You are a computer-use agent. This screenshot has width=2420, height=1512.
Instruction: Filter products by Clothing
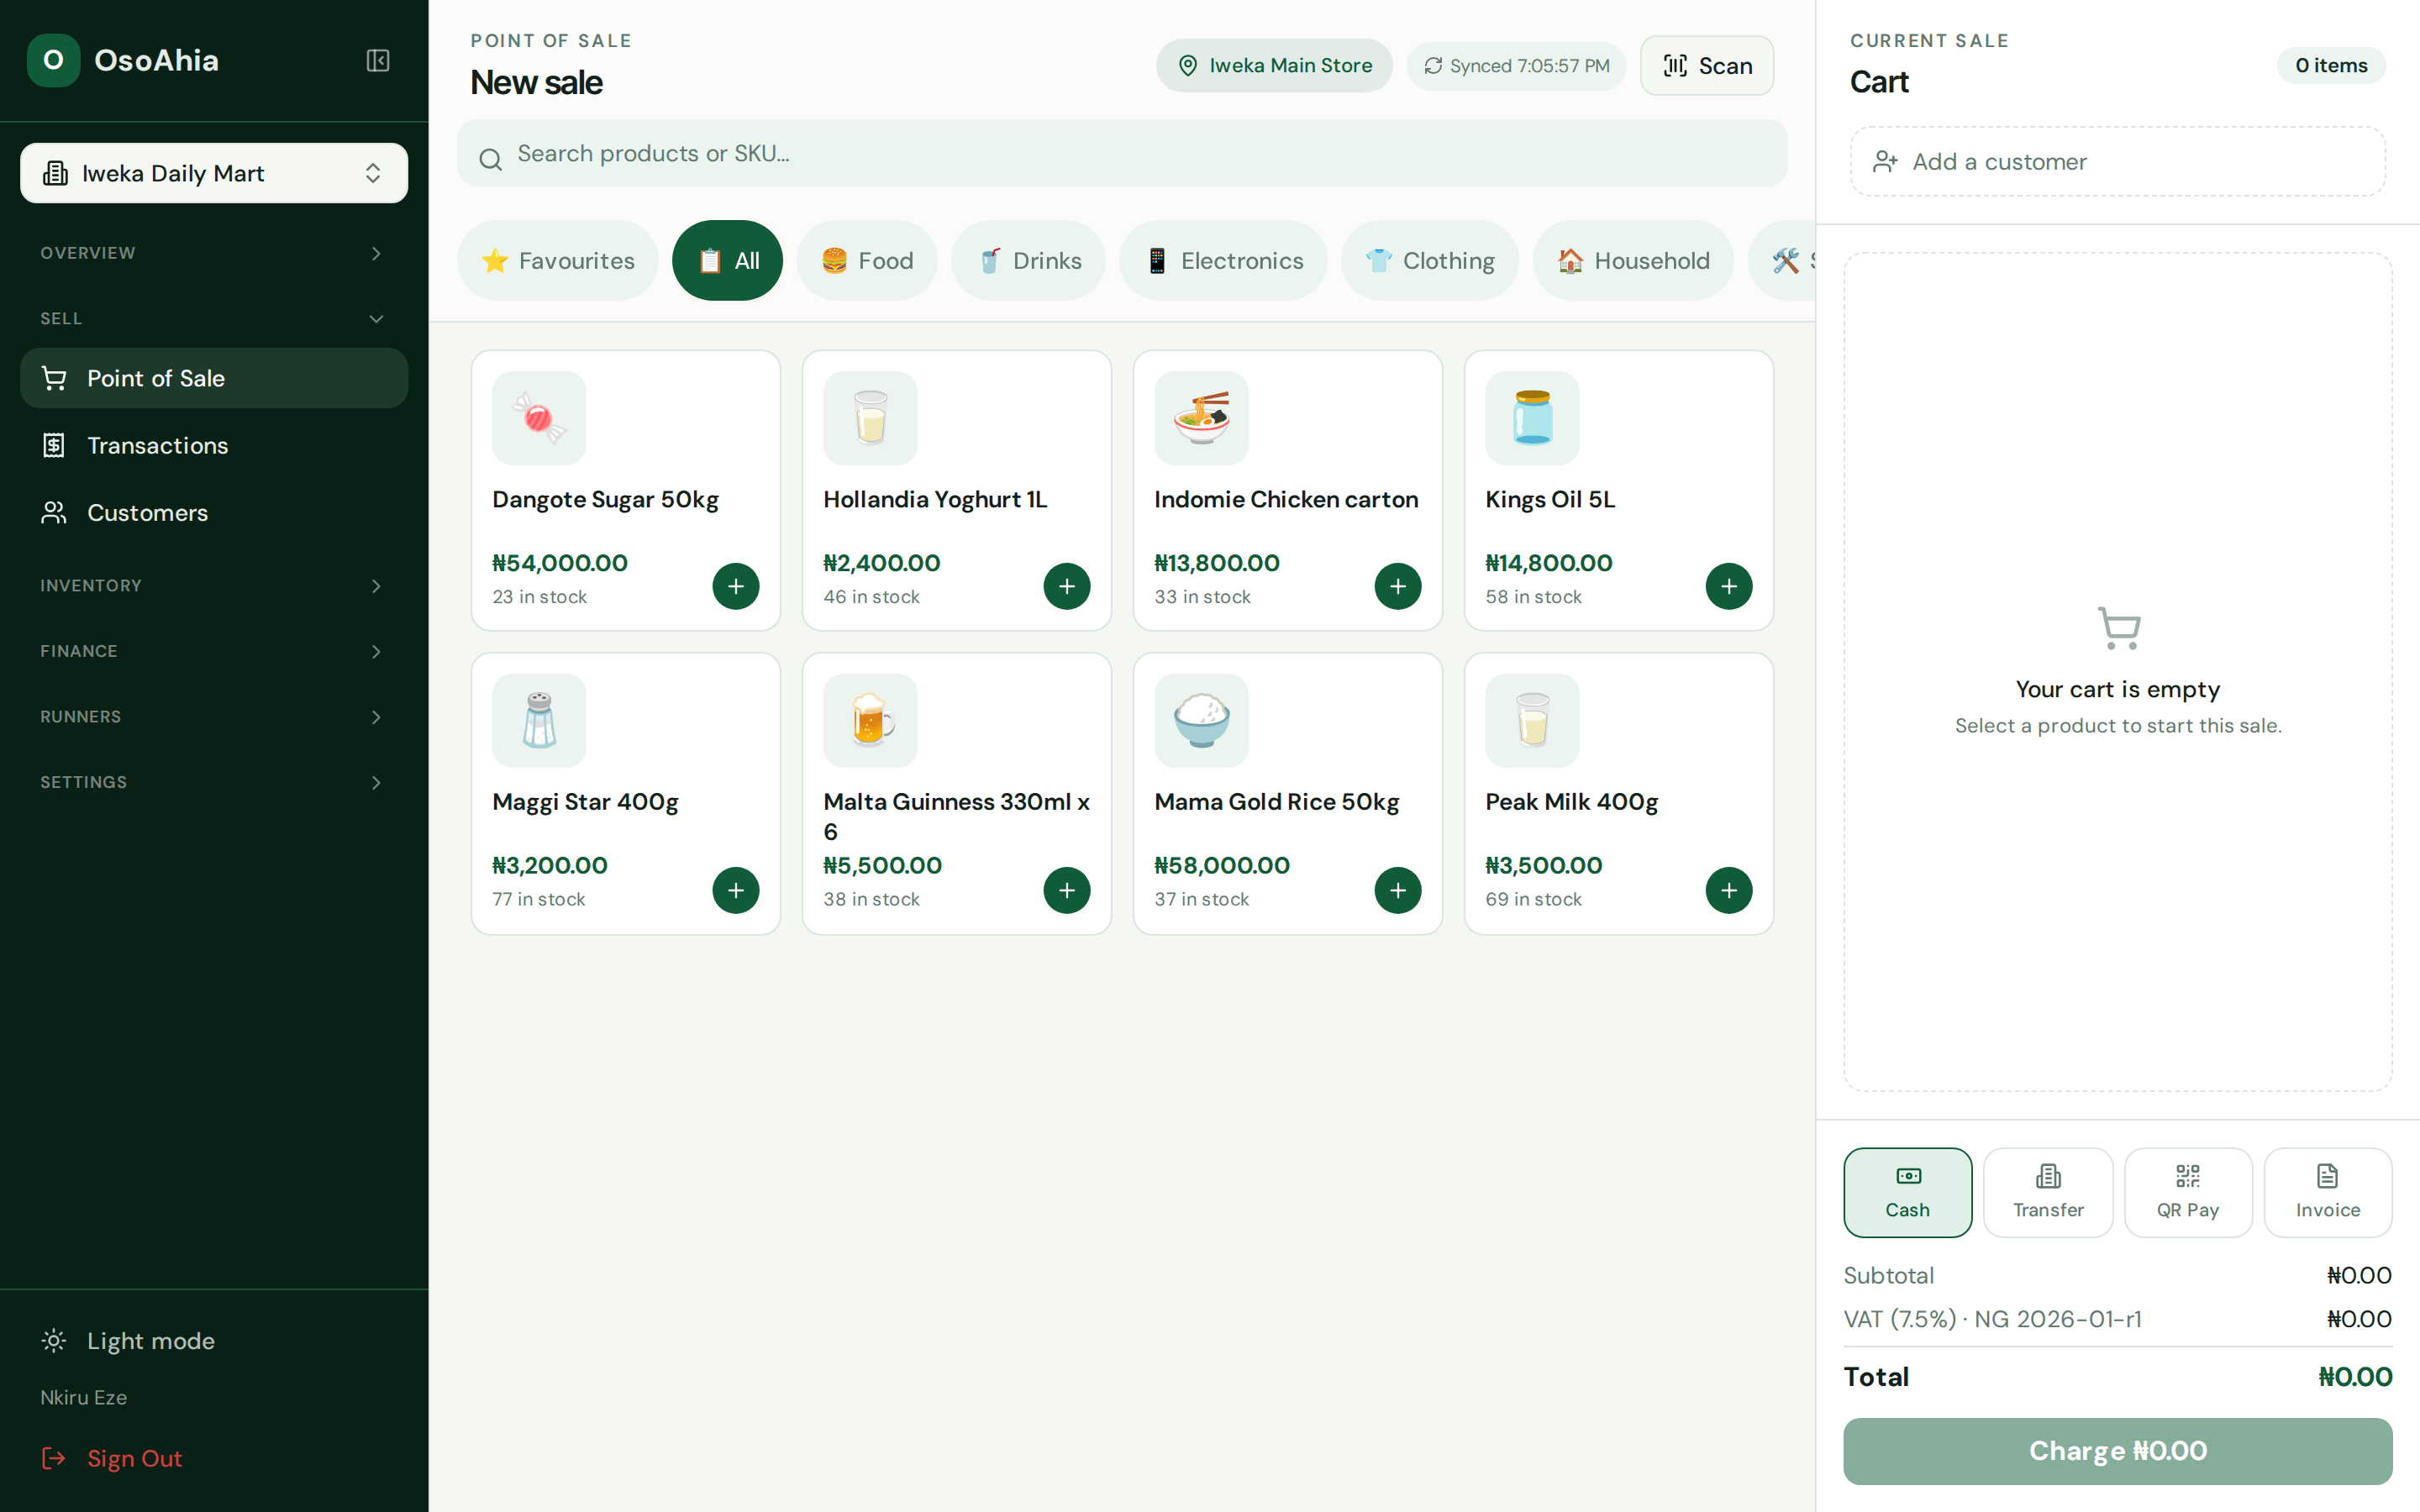pos(1430,261)
